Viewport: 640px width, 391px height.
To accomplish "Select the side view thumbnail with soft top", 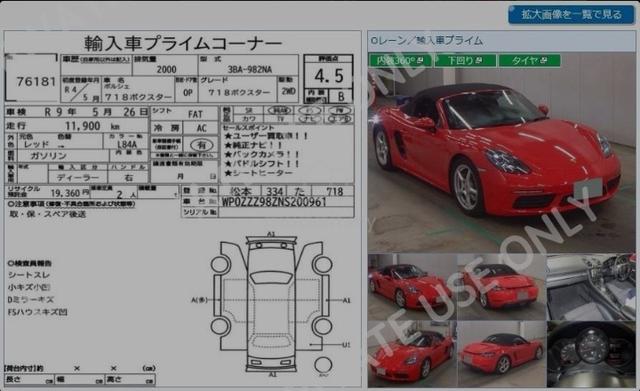I will [x=501, y=354].
